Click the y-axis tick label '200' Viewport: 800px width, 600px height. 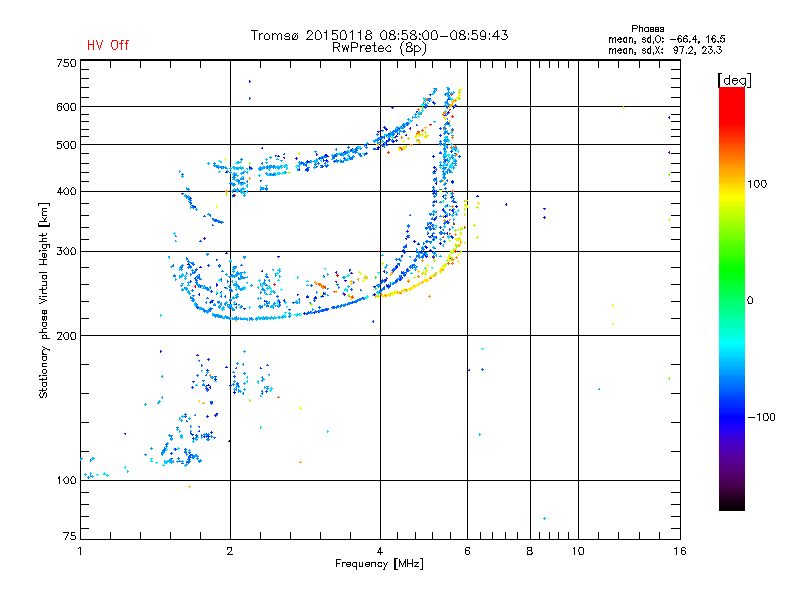pos(66,336)
